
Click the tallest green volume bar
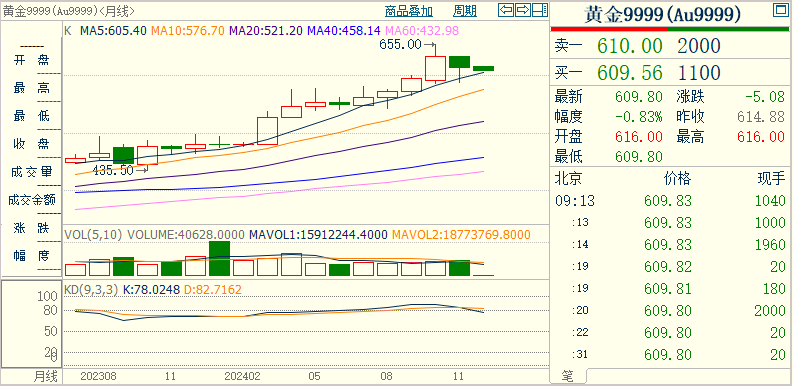click(219, 259)
